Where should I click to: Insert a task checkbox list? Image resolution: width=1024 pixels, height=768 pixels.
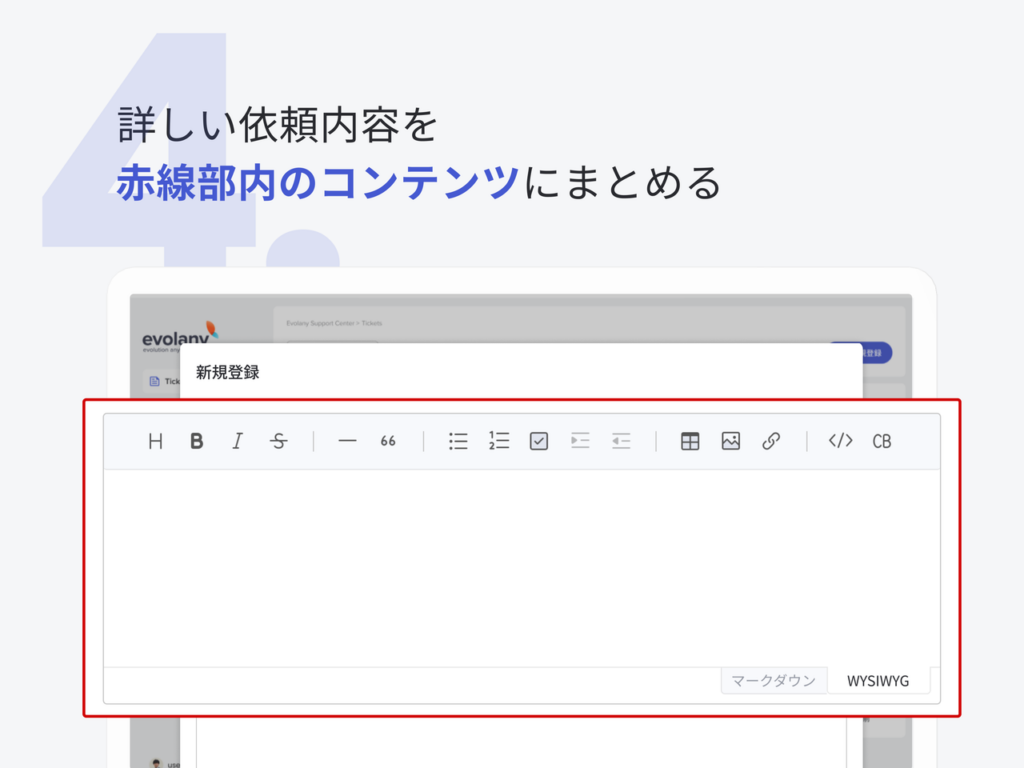click(x=539, y=441)
